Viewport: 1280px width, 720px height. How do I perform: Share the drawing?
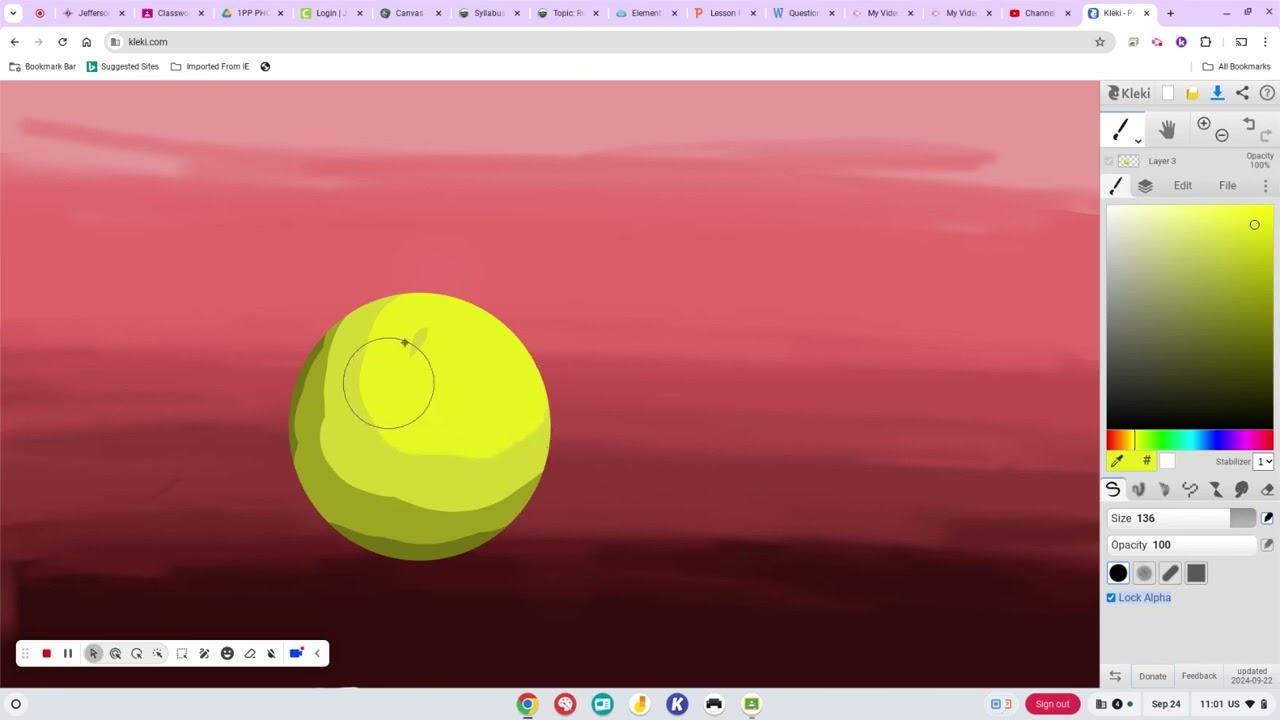[x=1242, y=93]
